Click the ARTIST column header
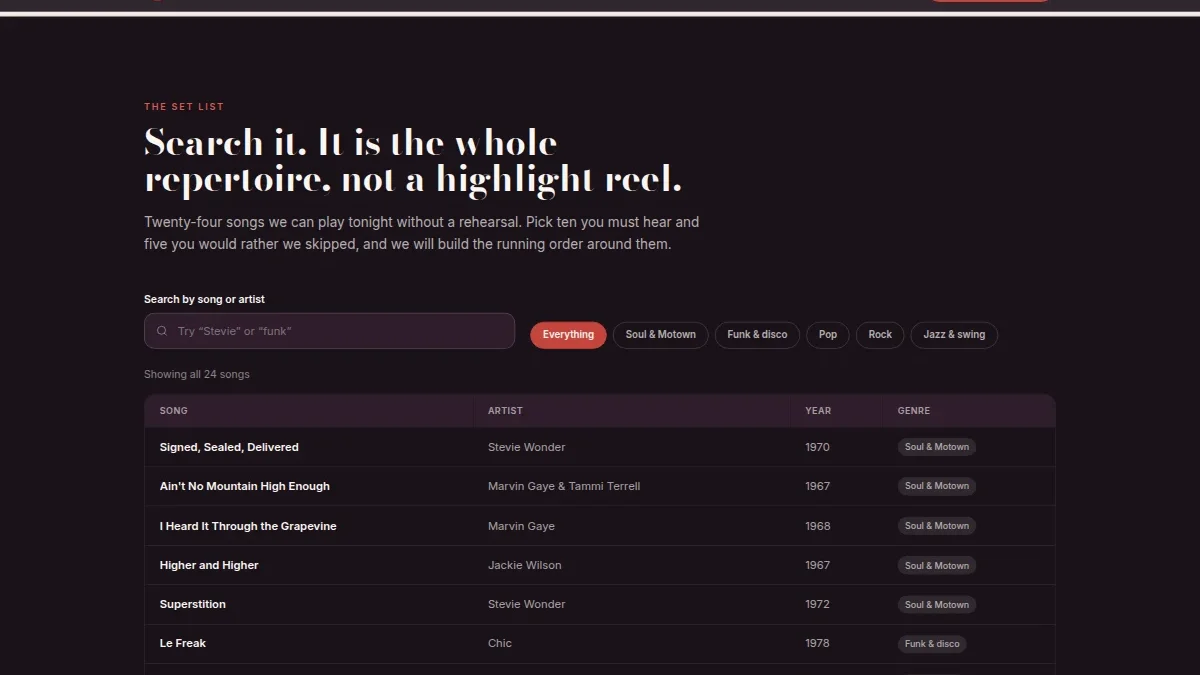Viewport: 1200px width, 675px height. [x=505, y=411]
